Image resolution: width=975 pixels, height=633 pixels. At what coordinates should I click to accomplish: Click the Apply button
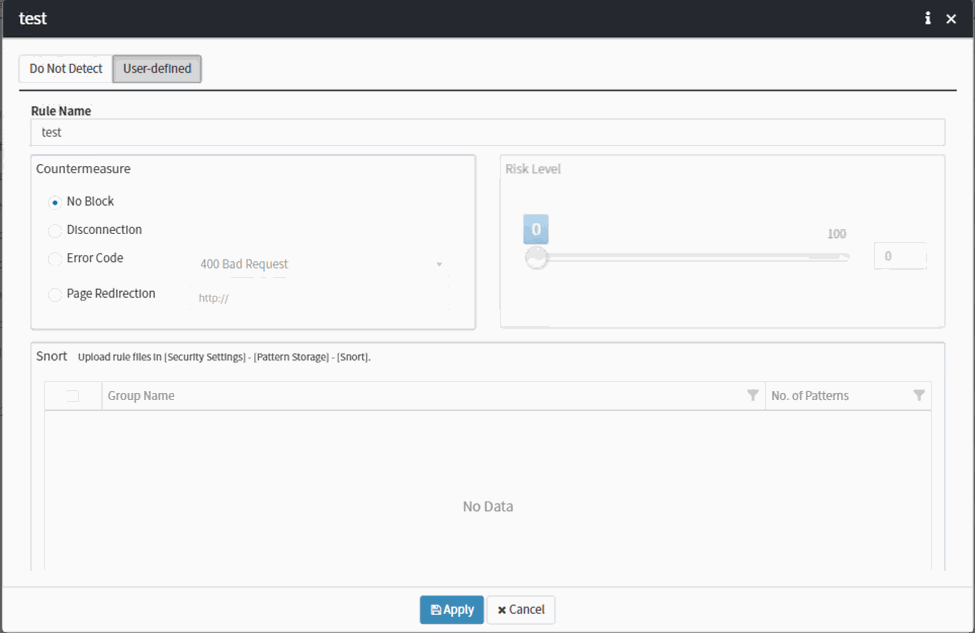(451, 610)
